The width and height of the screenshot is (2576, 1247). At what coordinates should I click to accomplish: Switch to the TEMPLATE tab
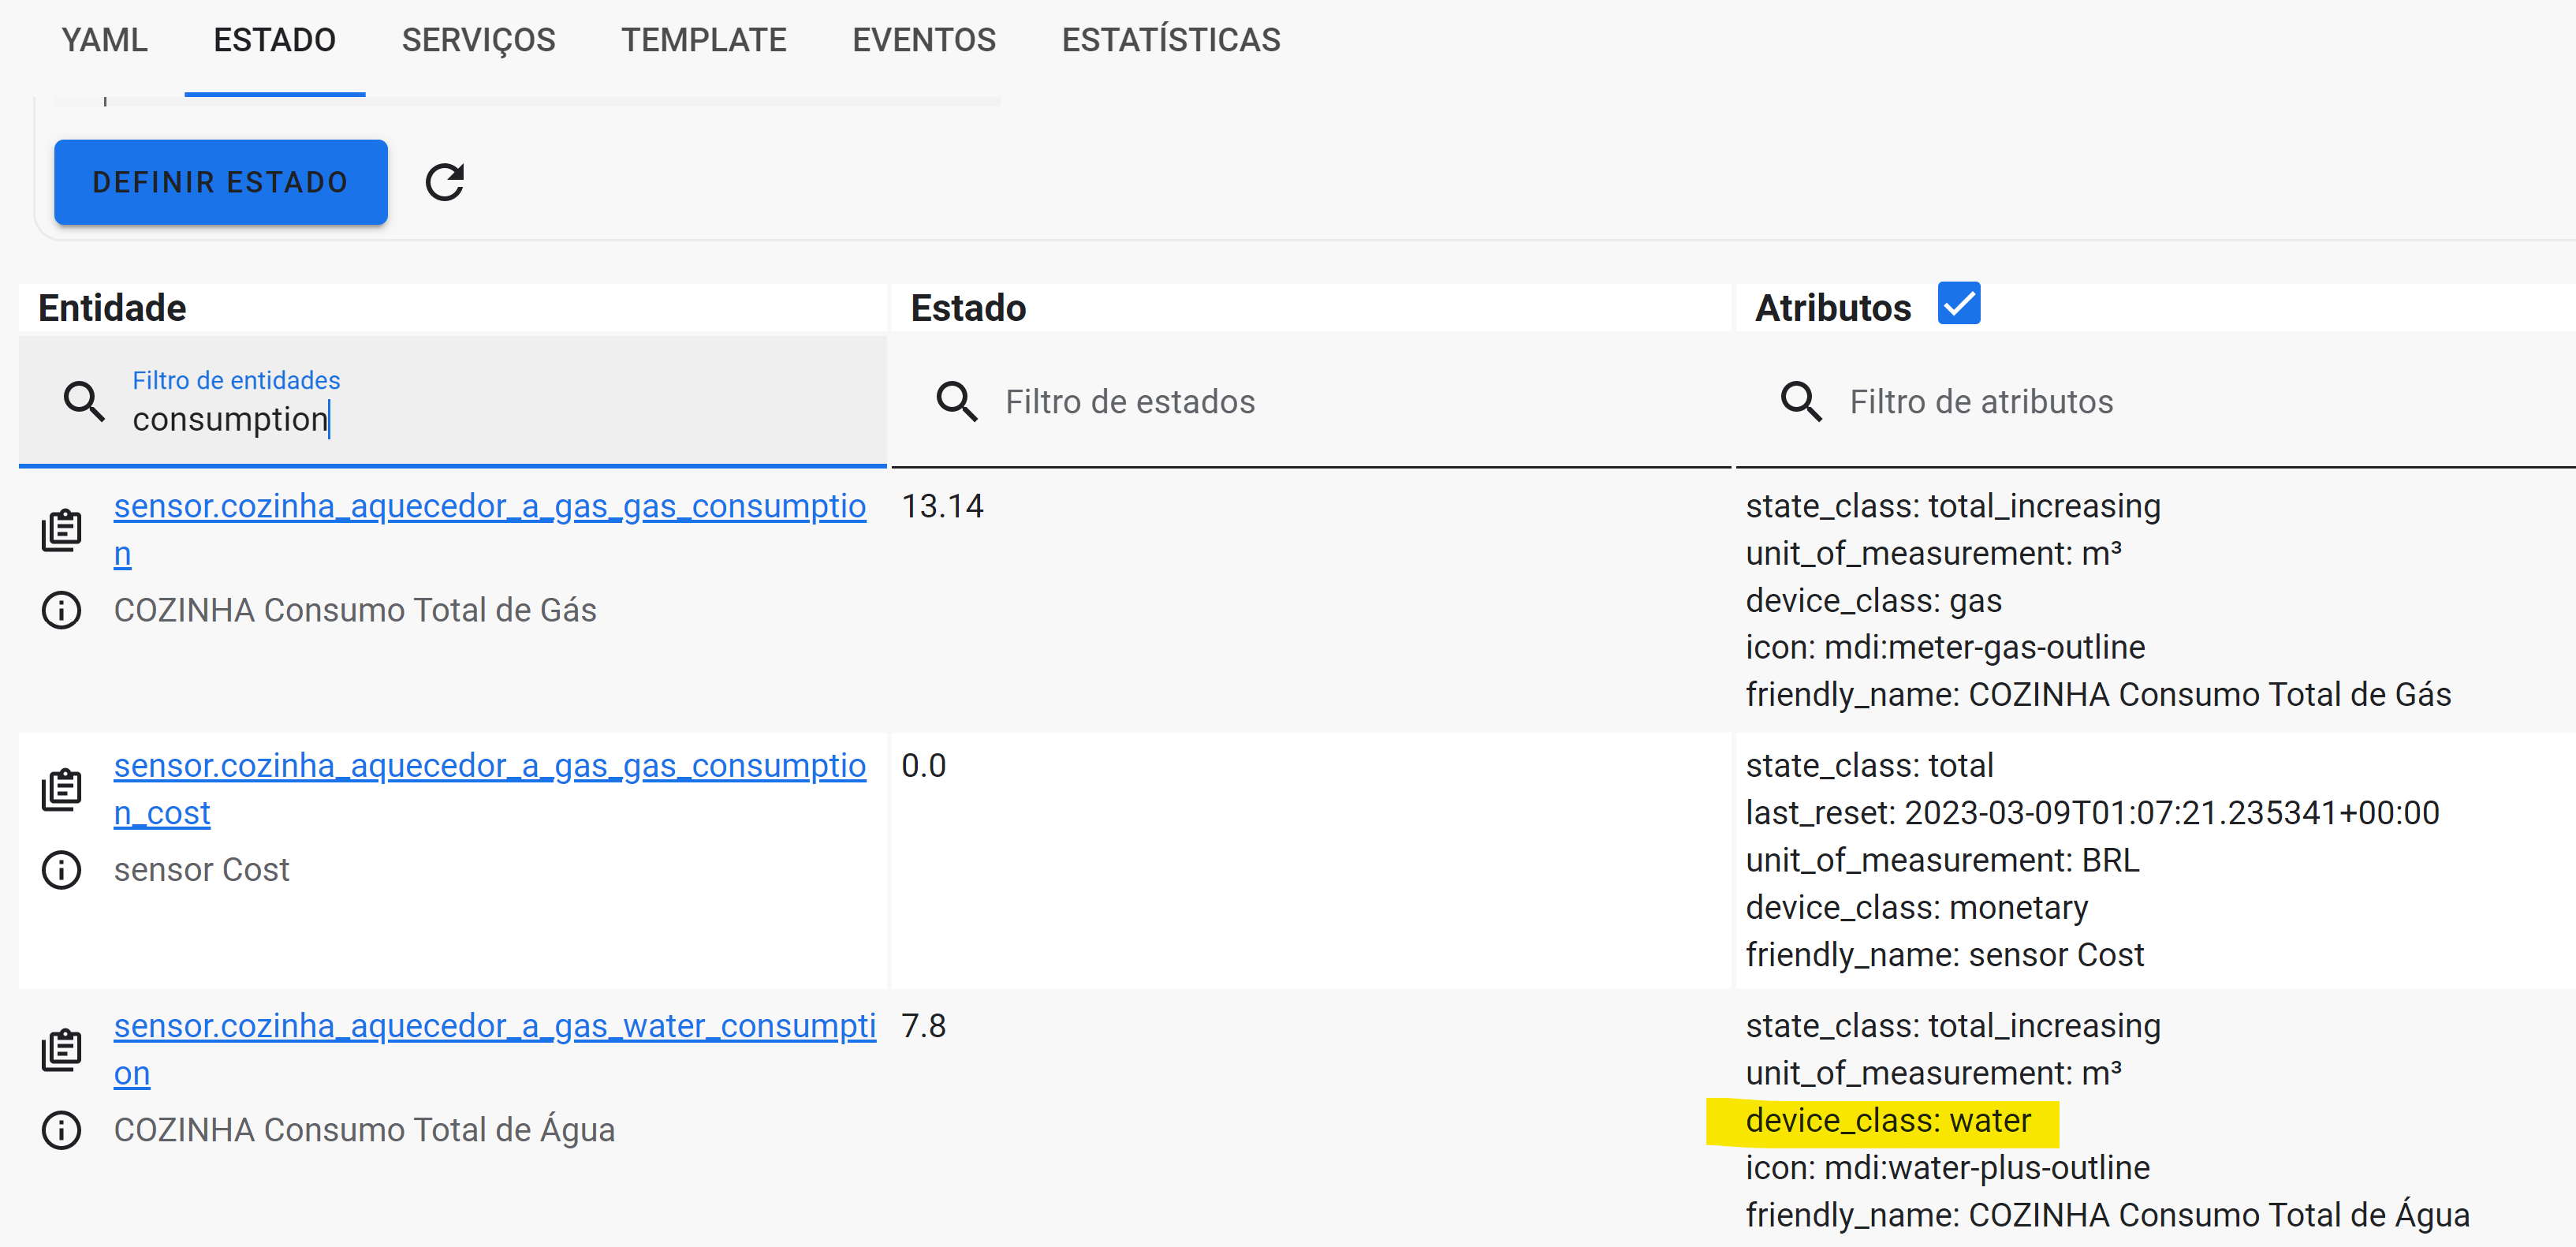click(703, 40)
